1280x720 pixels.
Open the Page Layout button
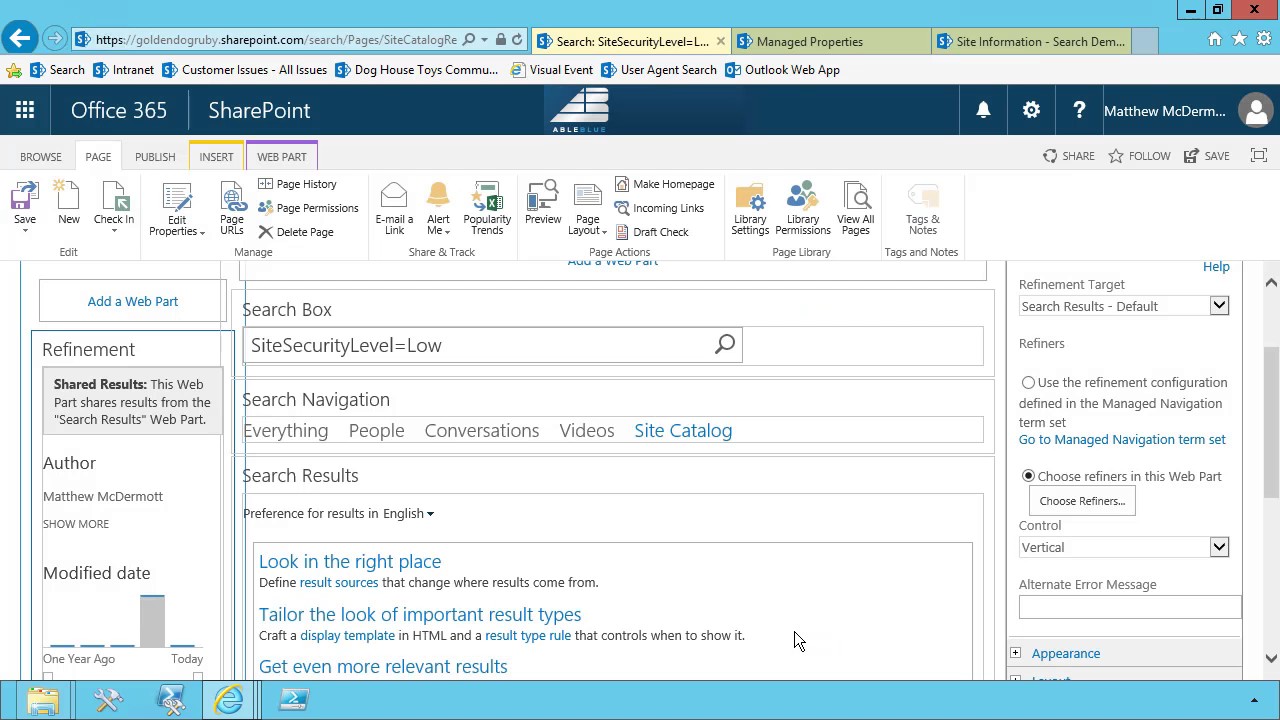click(588, 209)
